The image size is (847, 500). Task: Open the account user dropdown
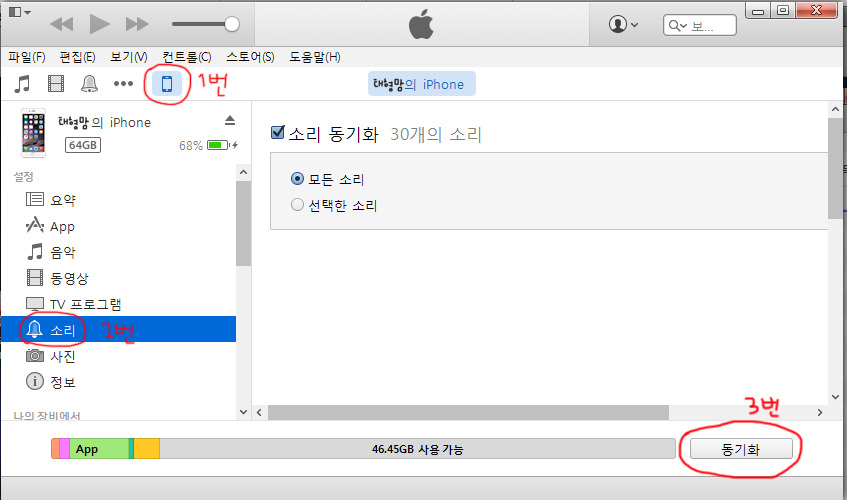[x=623, y=24]
